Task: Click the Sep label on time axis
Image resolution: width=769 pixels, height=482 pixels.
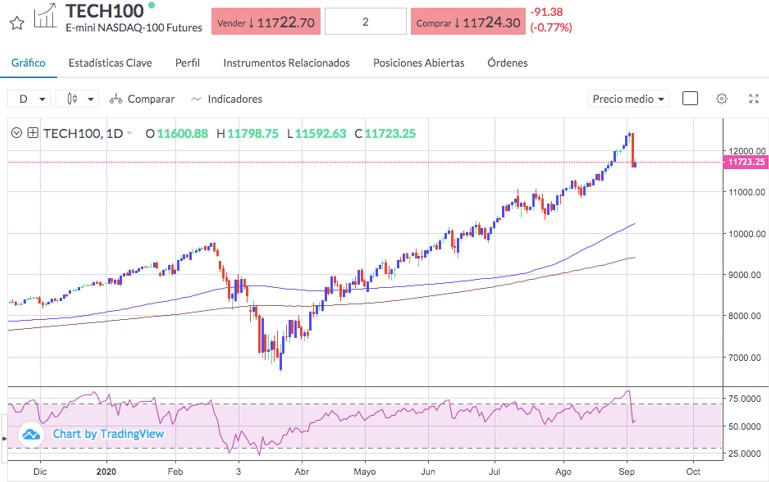Action: coord(627,472)
